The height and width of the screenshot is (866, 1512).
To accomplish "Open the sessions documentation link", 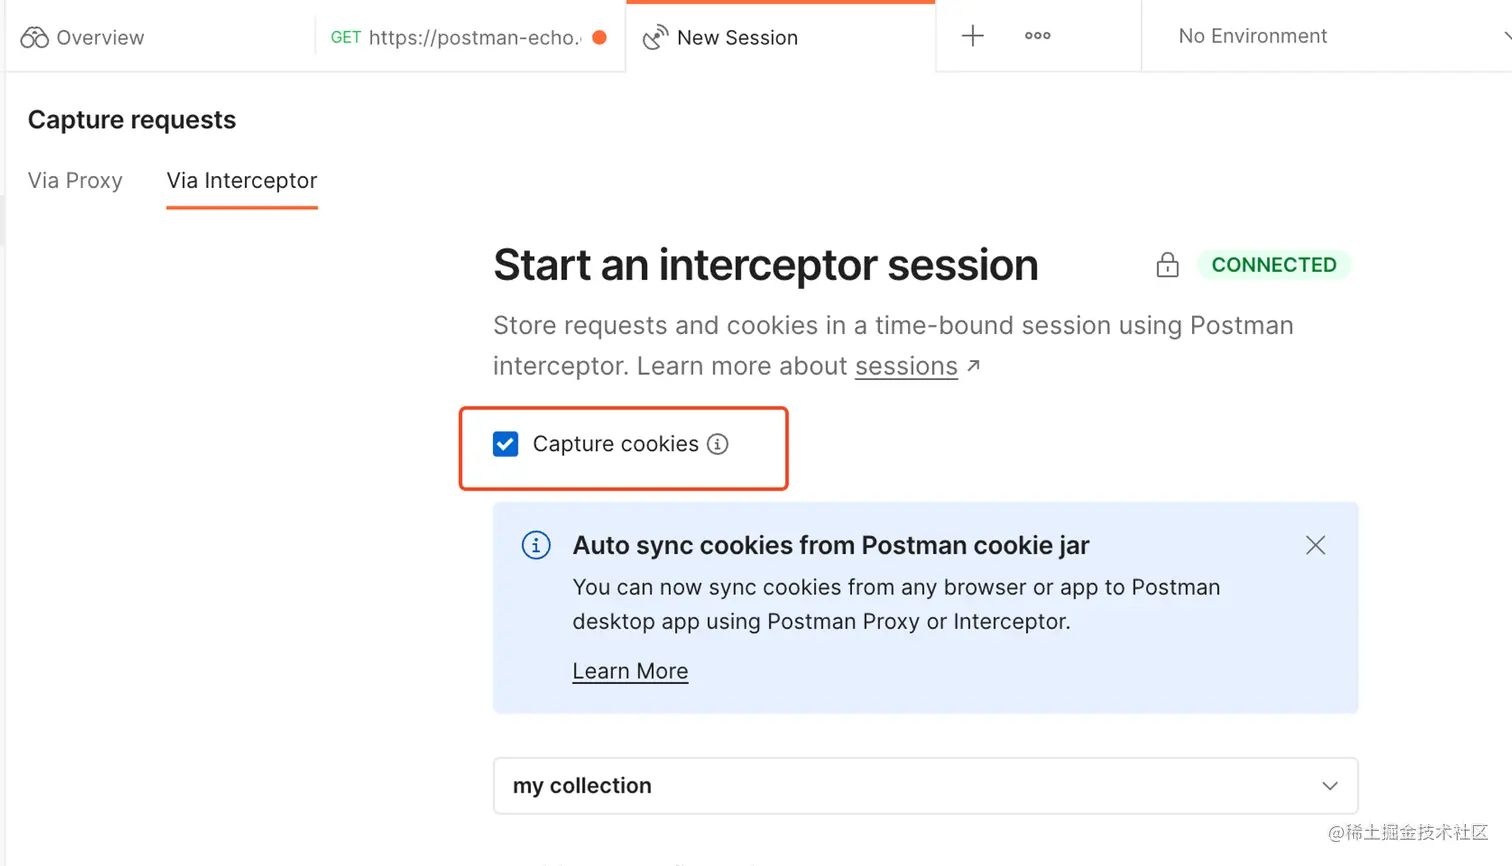I will 906,366.
